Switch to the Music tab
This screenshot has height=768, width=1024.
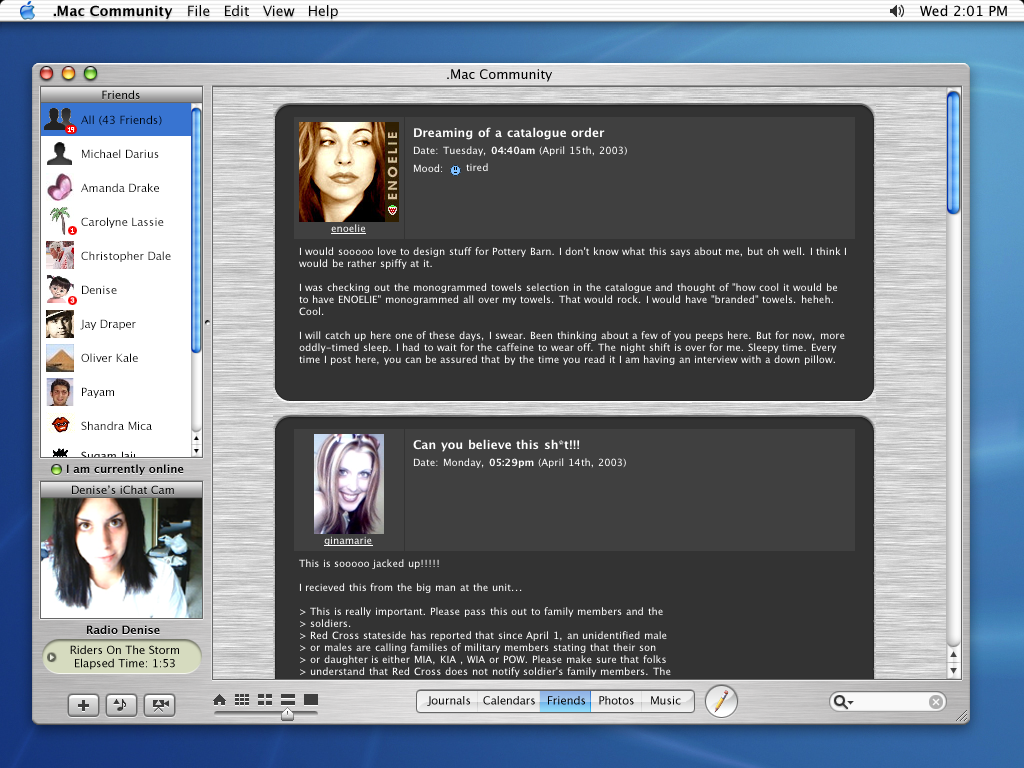pyautogui.click(x=665, y=701)
